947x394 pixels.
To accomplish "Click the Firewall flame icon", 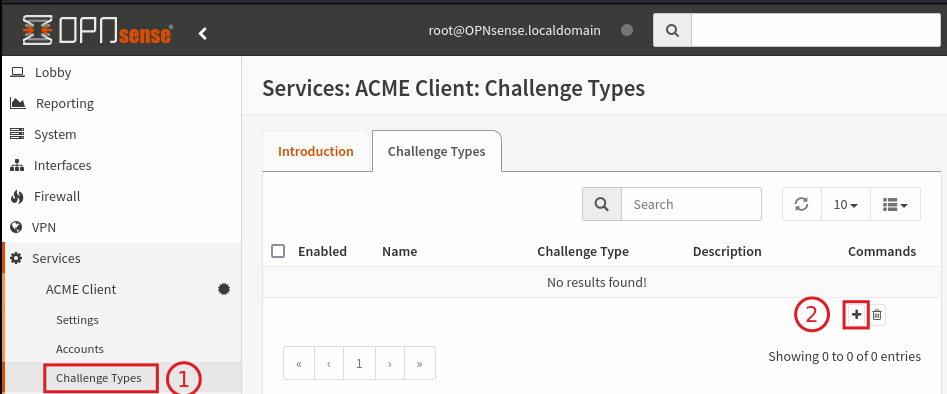I will 17,196.
